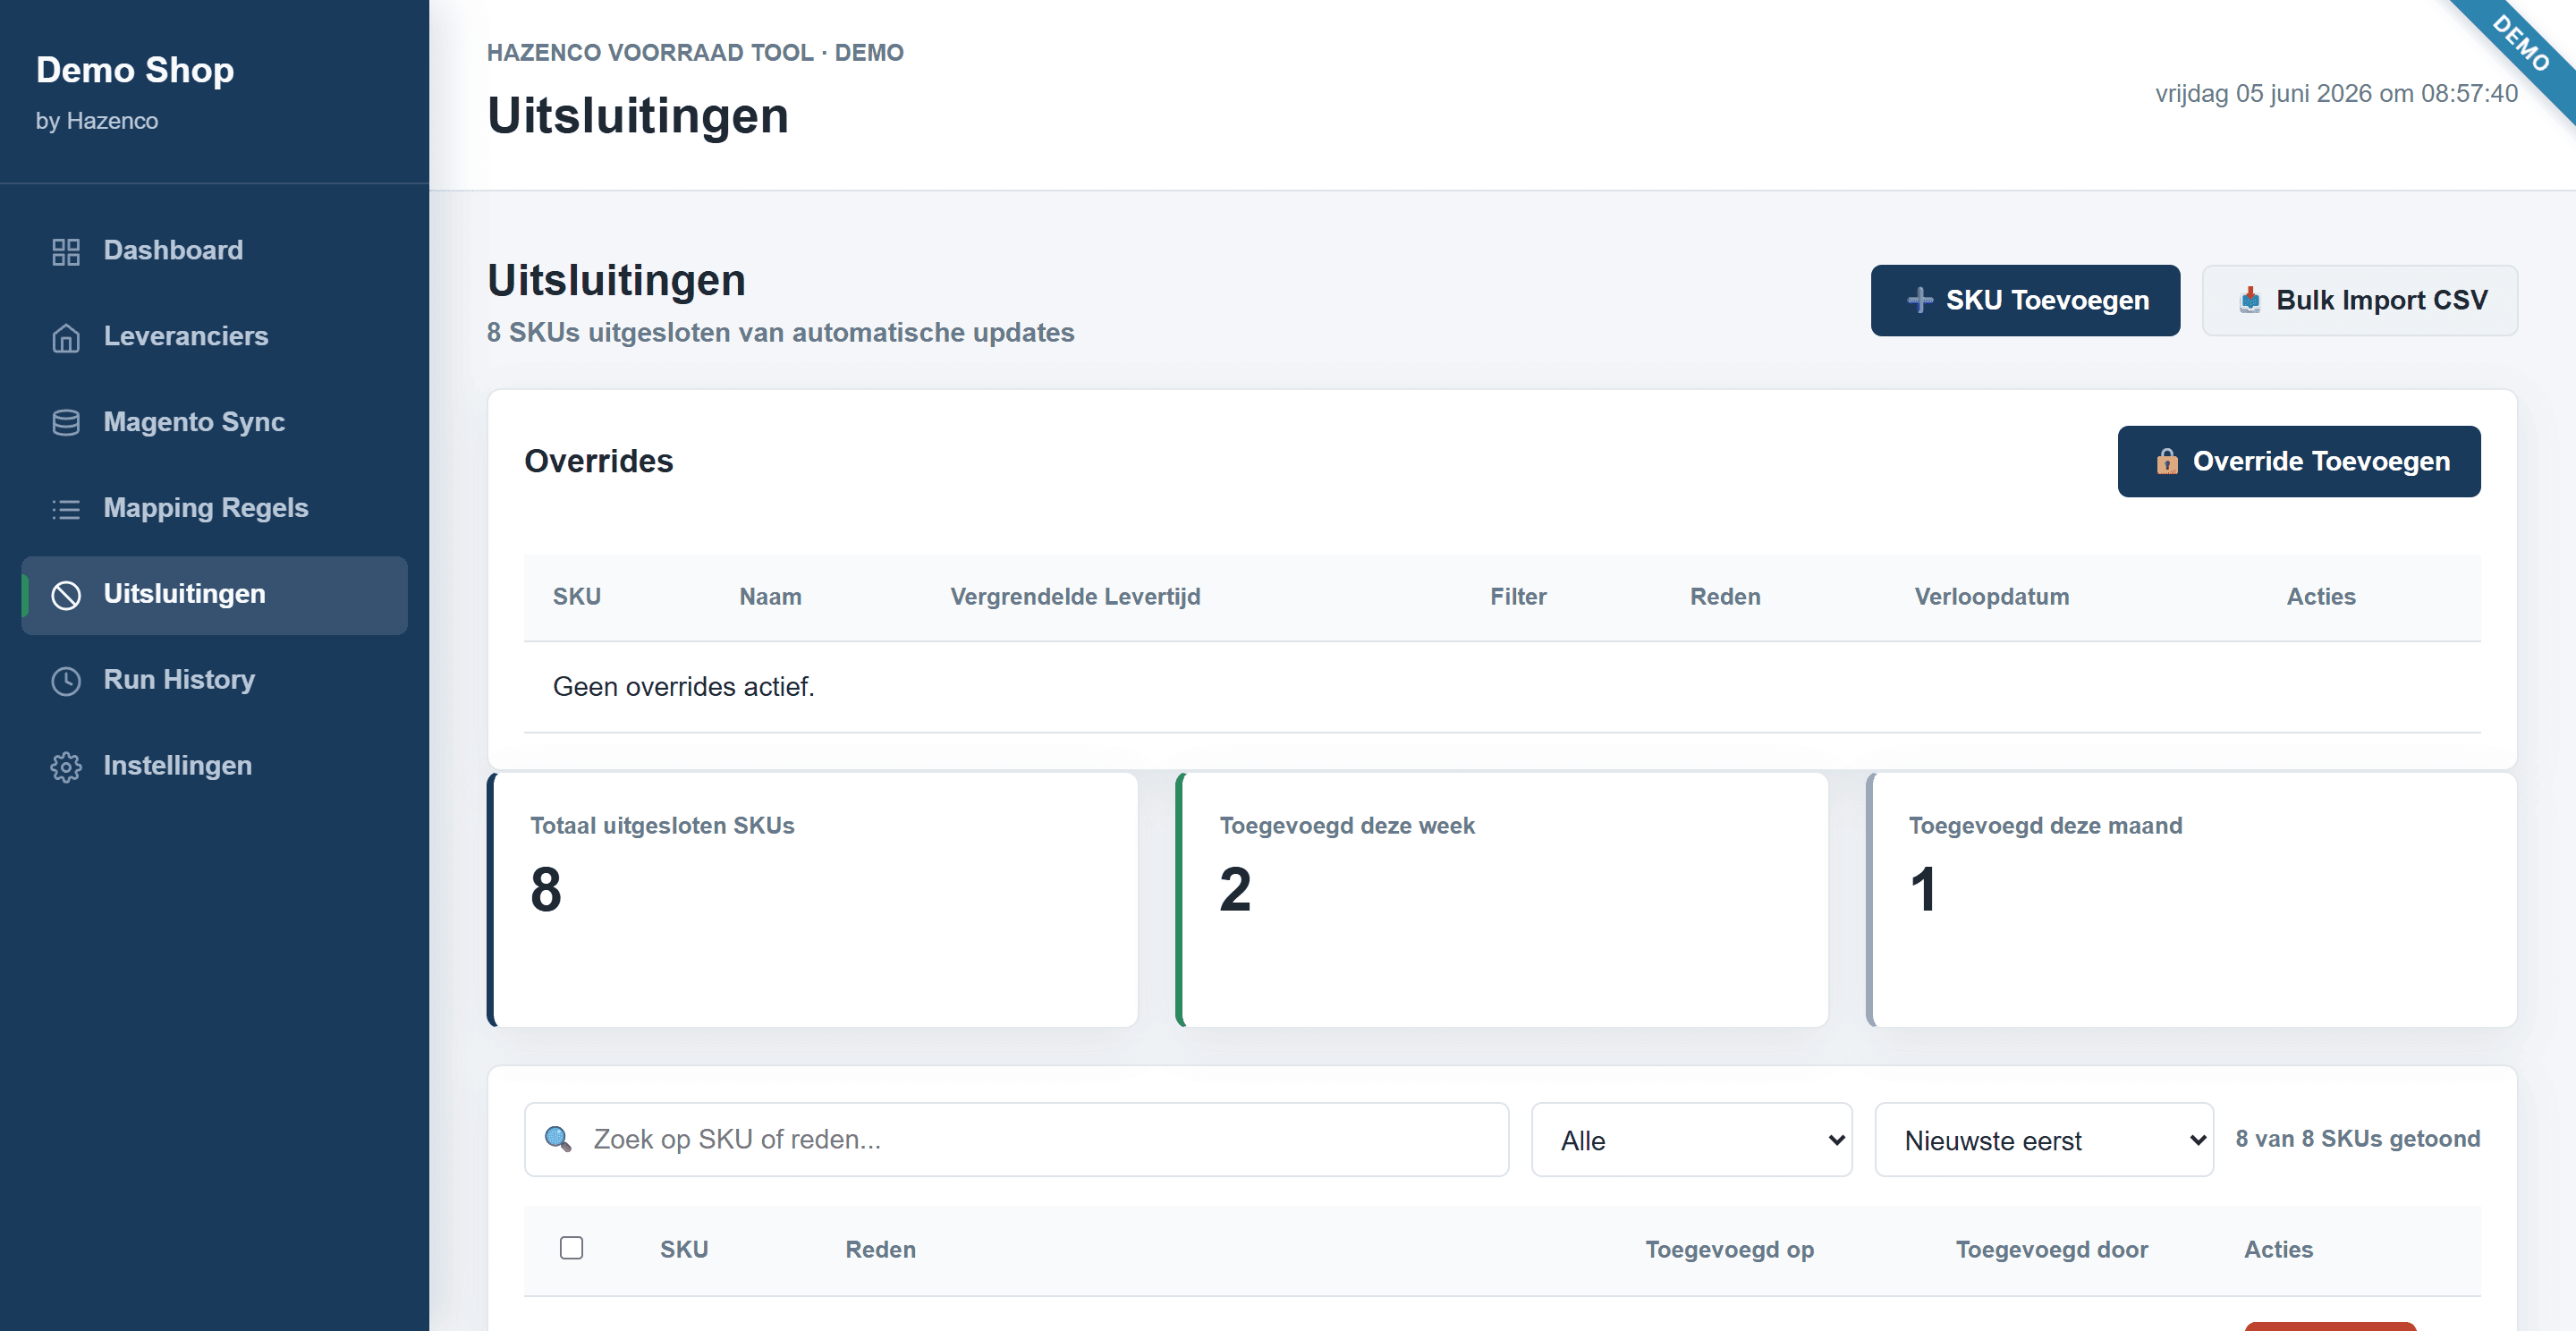Click the Uitsluitingen ban icon
The image size is (2576, 1331).
[x=66, y=595]
